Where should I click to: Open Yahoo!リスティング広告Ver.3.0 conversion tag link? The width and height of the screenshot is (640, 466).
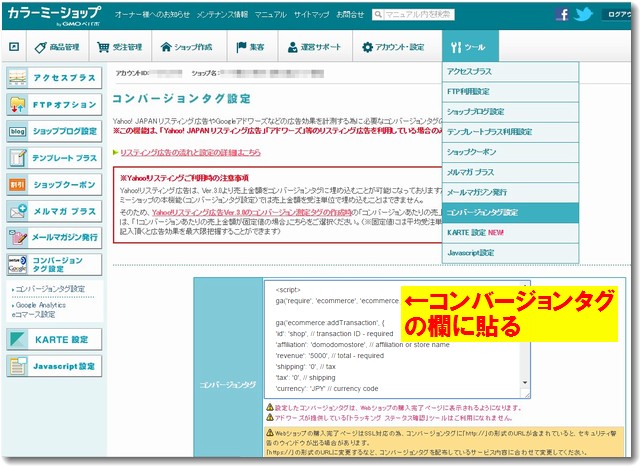[252, 213]
